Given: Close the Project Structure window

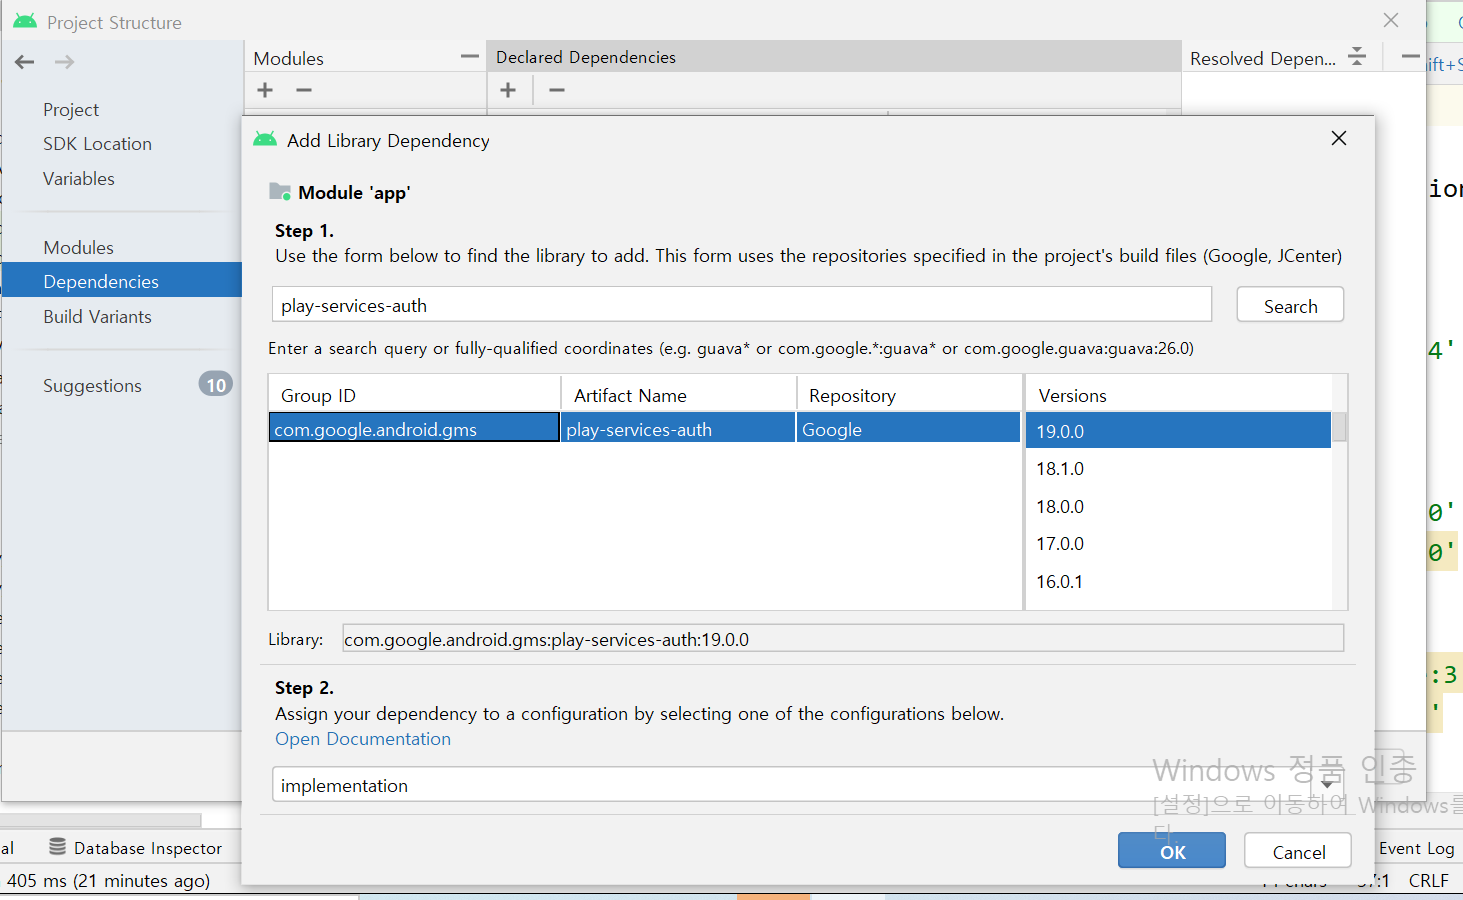Looking at the screenshot, I should click(x=1391, y=20).
